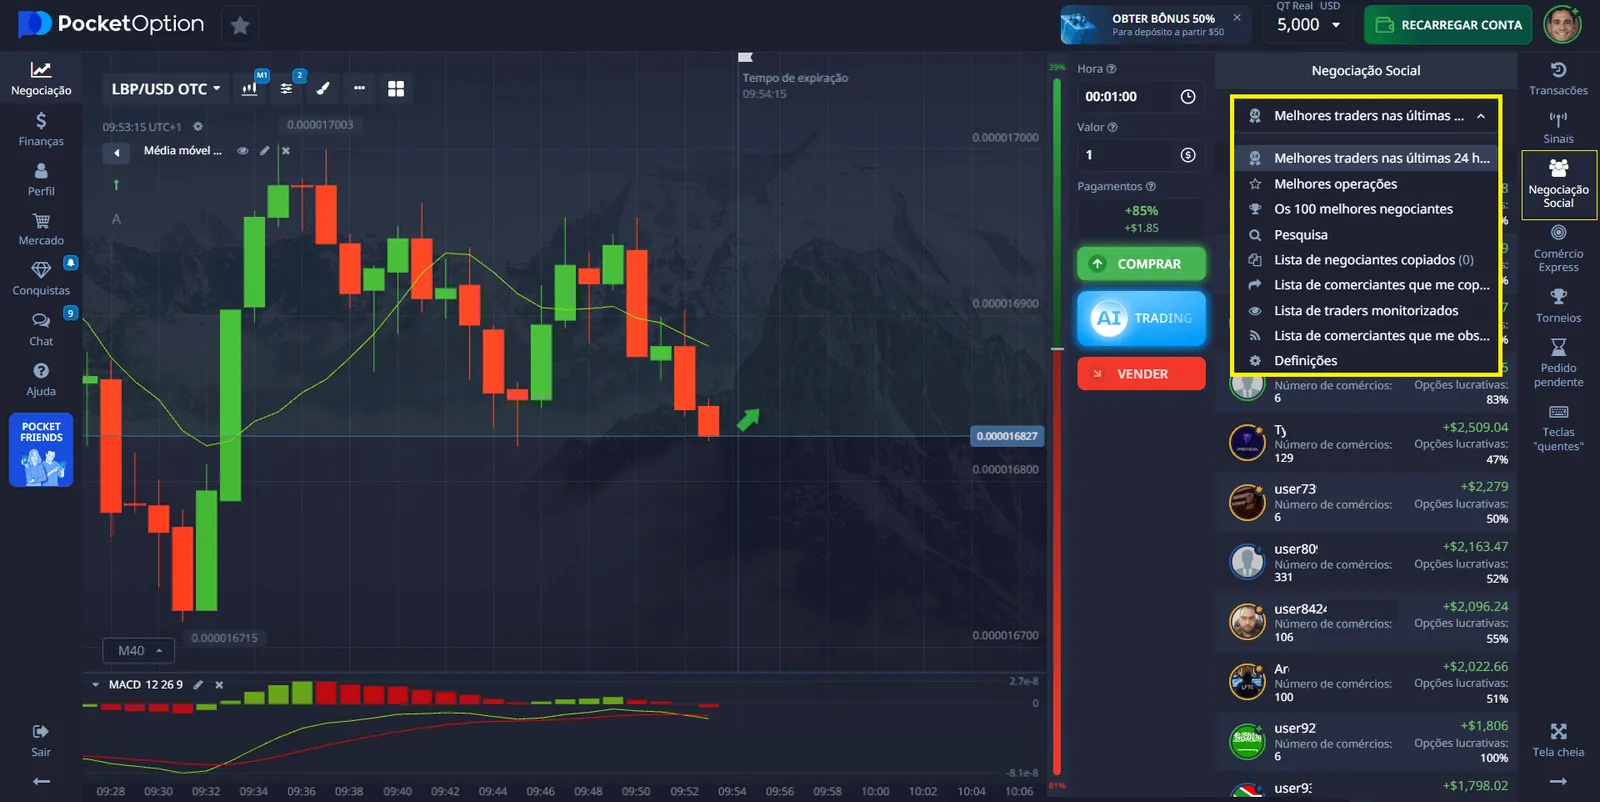Edit the MACD indicator with pencil icon
1600x802 pixels.
198,685
